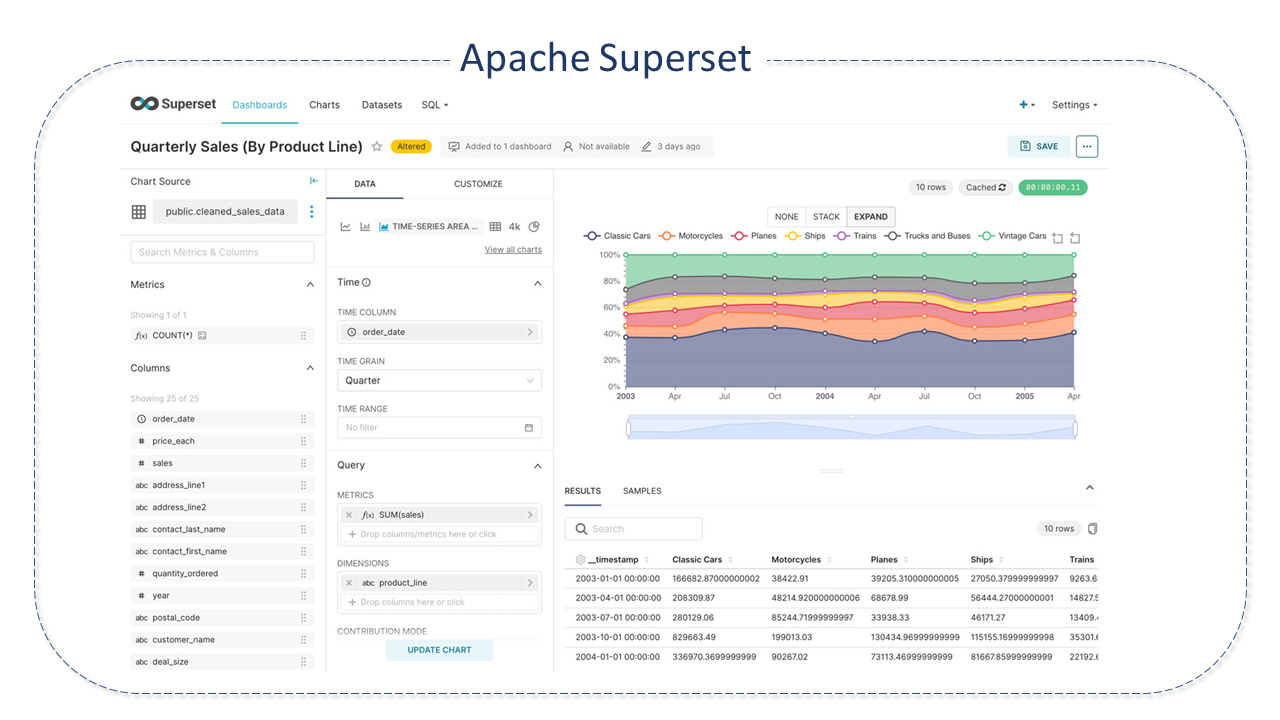Remove product_line dimension with x icon
This screenshot has width=1280, height=720.
point(349,583)
